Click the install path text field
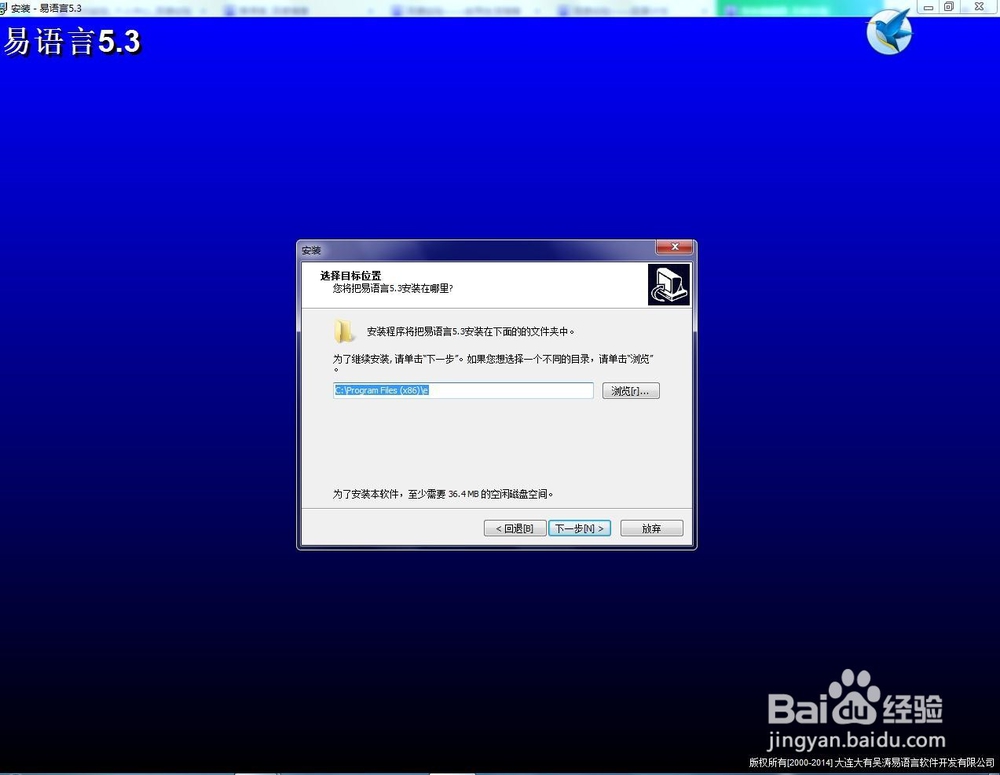Screen dimensions: 1000x775 463,390
